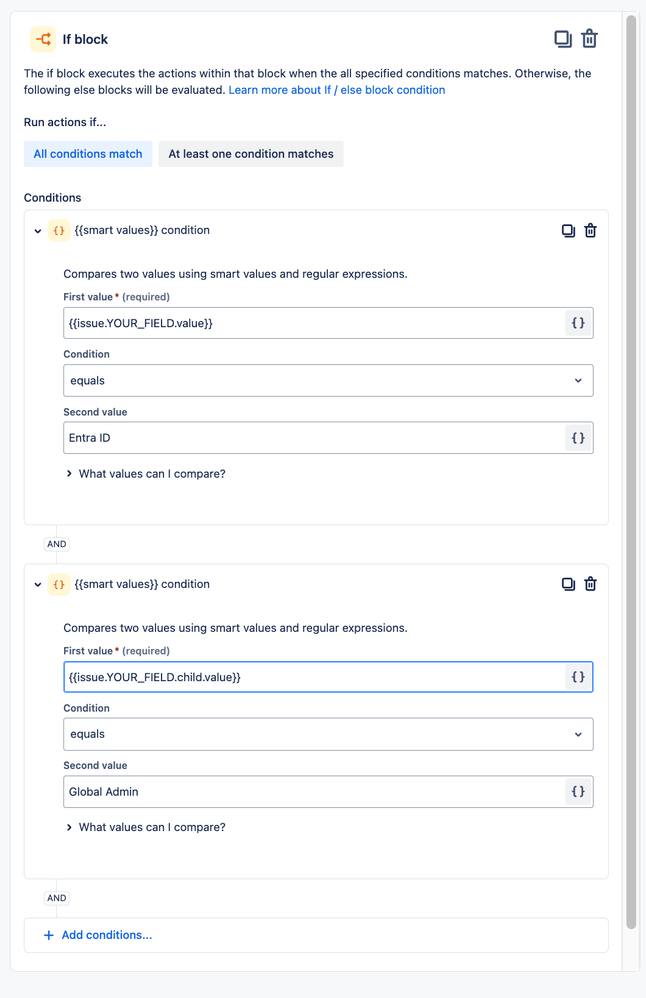Open Learn more about If / else link

(337, 90)
